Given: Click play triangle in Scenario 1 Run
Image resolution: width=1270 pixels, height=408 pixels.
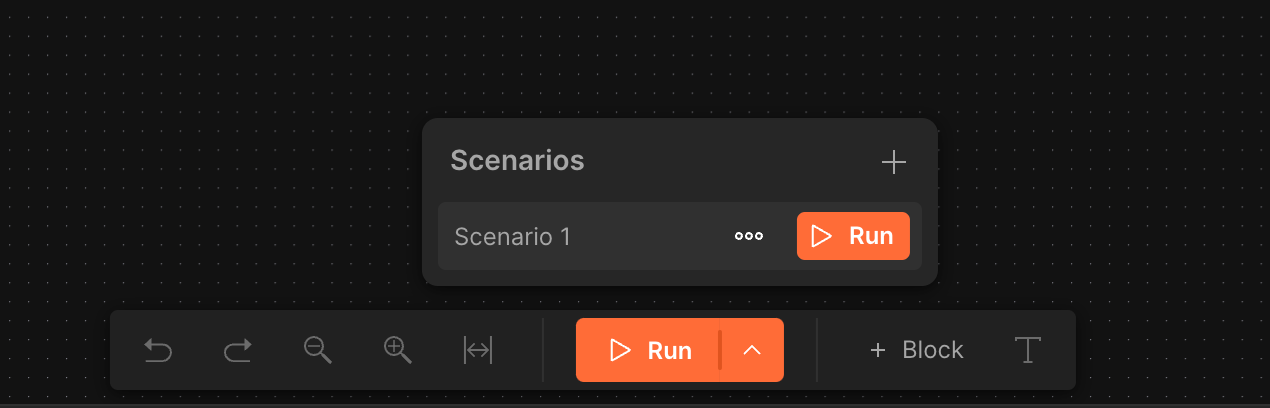Looking at the screenshot, I should [x=822, y=236].
